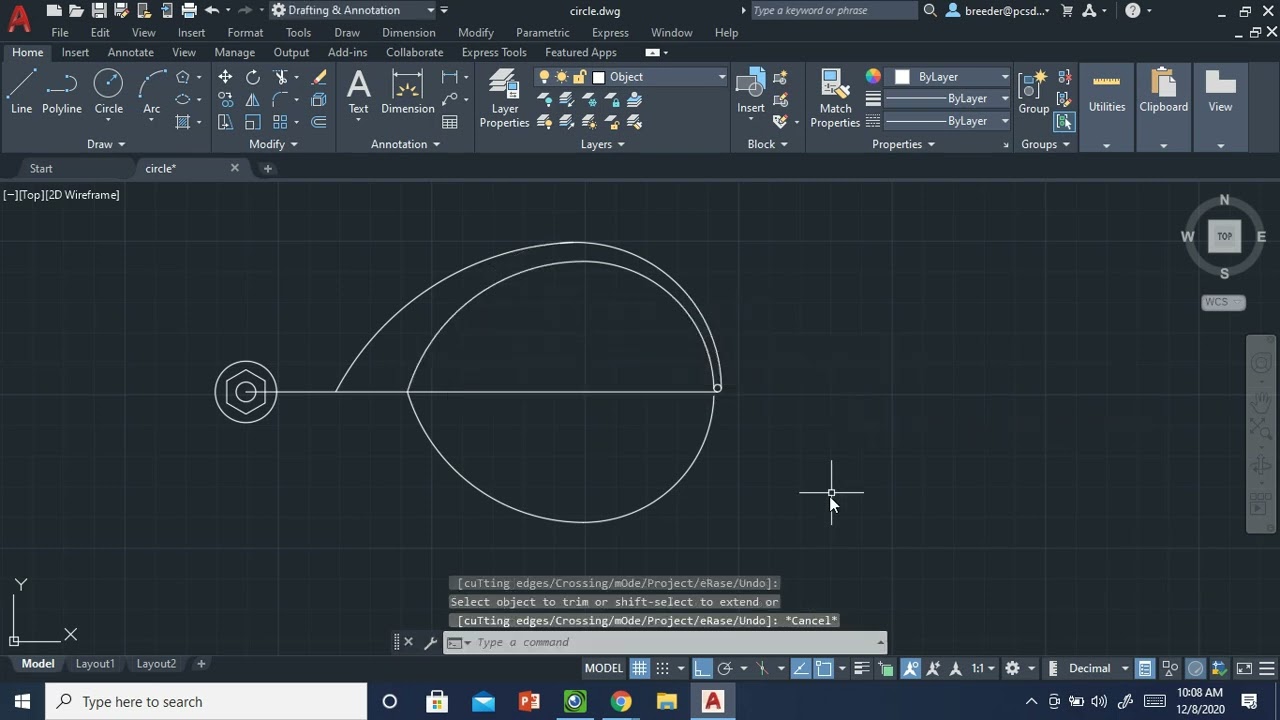Select the Circle drawing tool
This screenshot has height=720, width=1280.
click(x=108, y=92)
